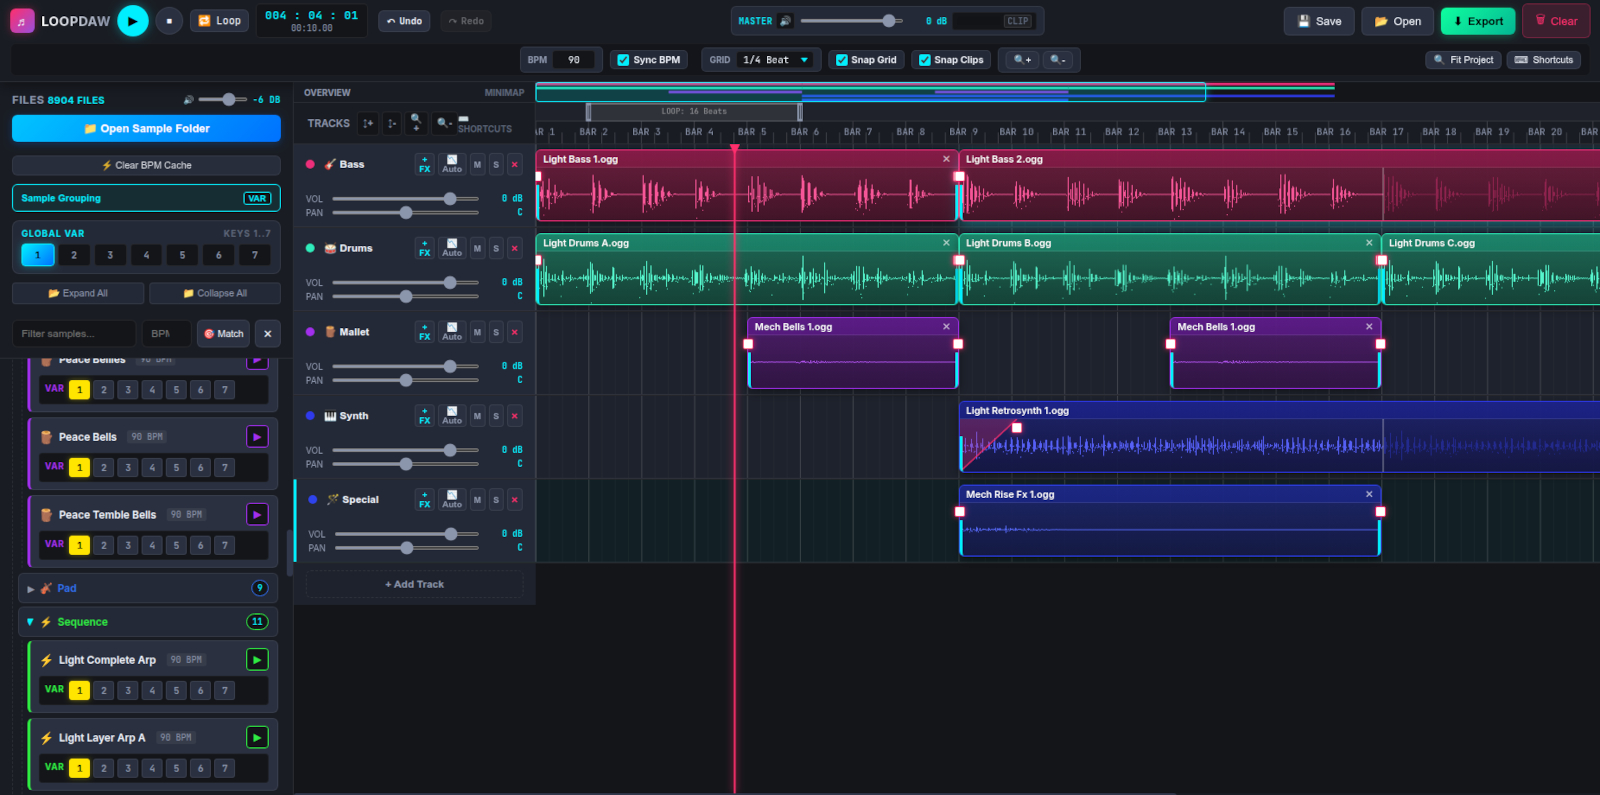Toggle the Snap Grid checkbox
The height and width of the screenshot is (795, 1600).
(842, 60)
